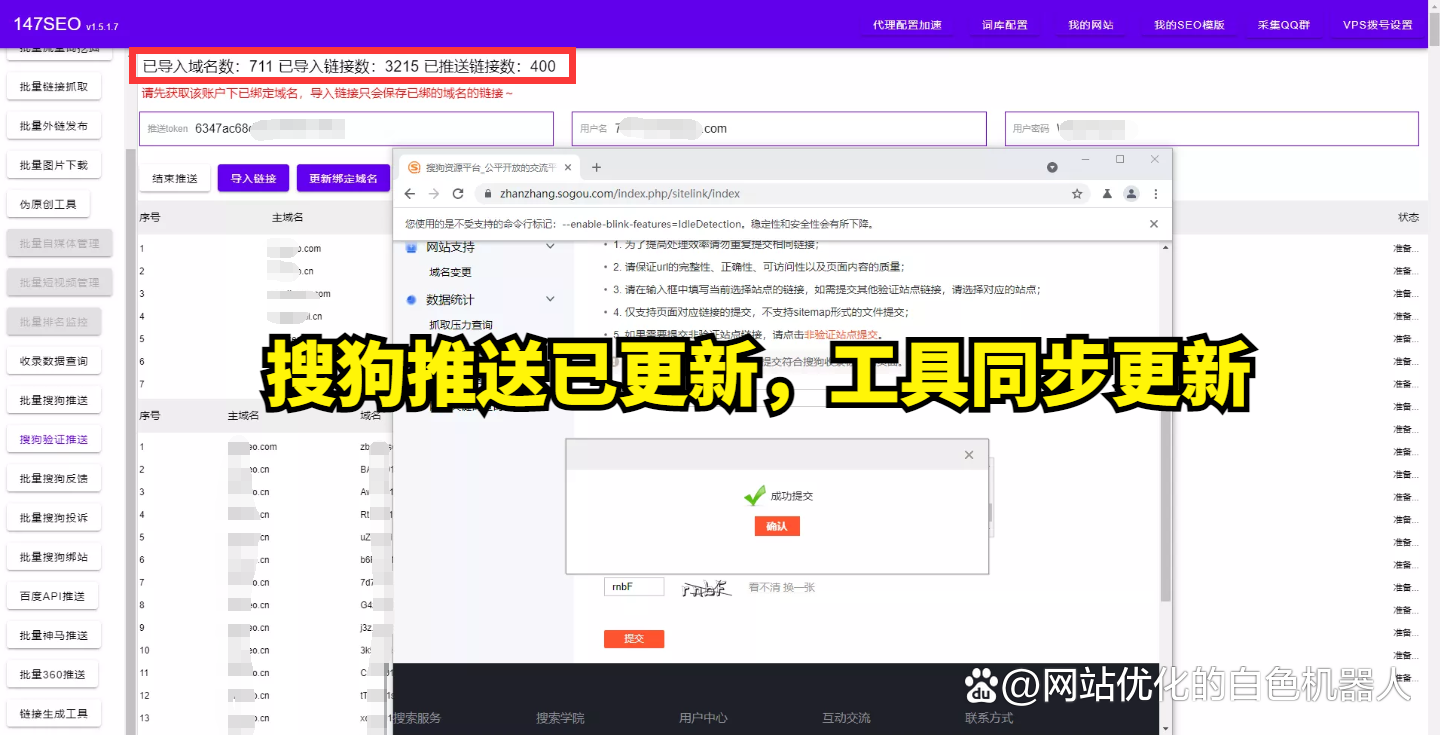Select 批量链接抓取 in left sidebar
The width and height of the screenshot is (1440, 735).
tap(54, 87)
